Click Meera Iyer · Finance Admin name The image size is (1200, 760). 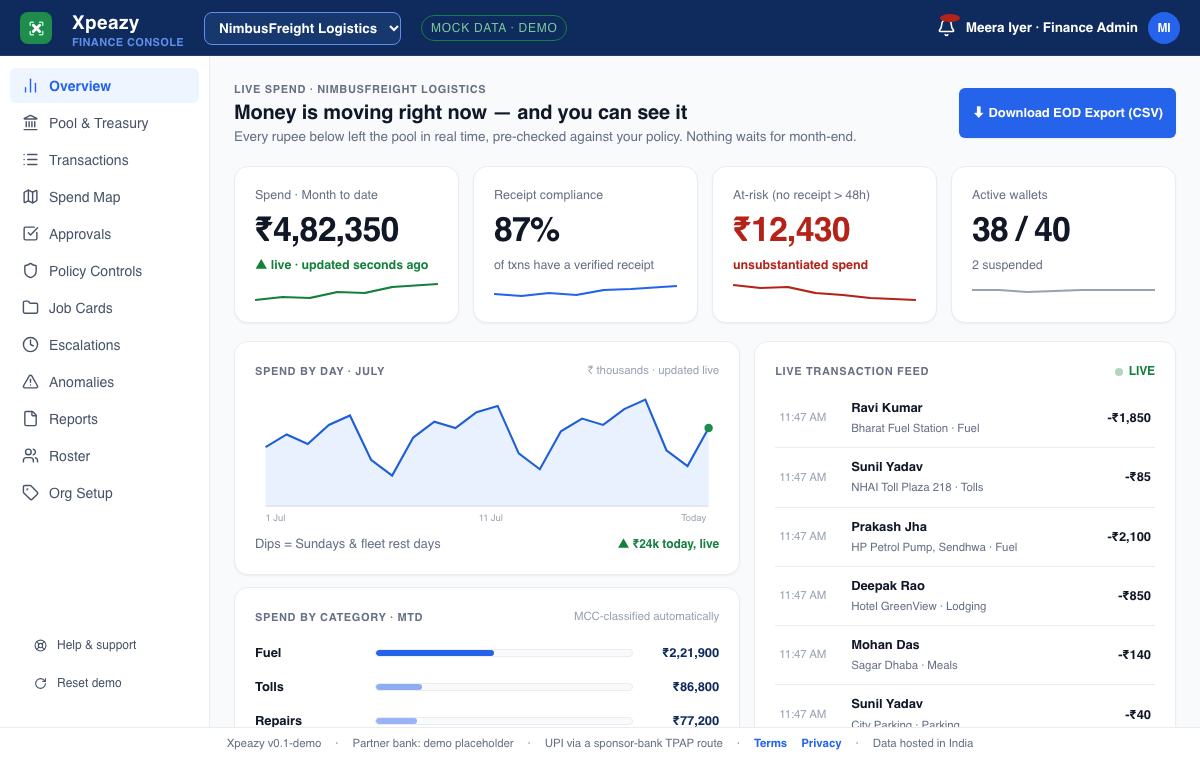point(1052,28)
